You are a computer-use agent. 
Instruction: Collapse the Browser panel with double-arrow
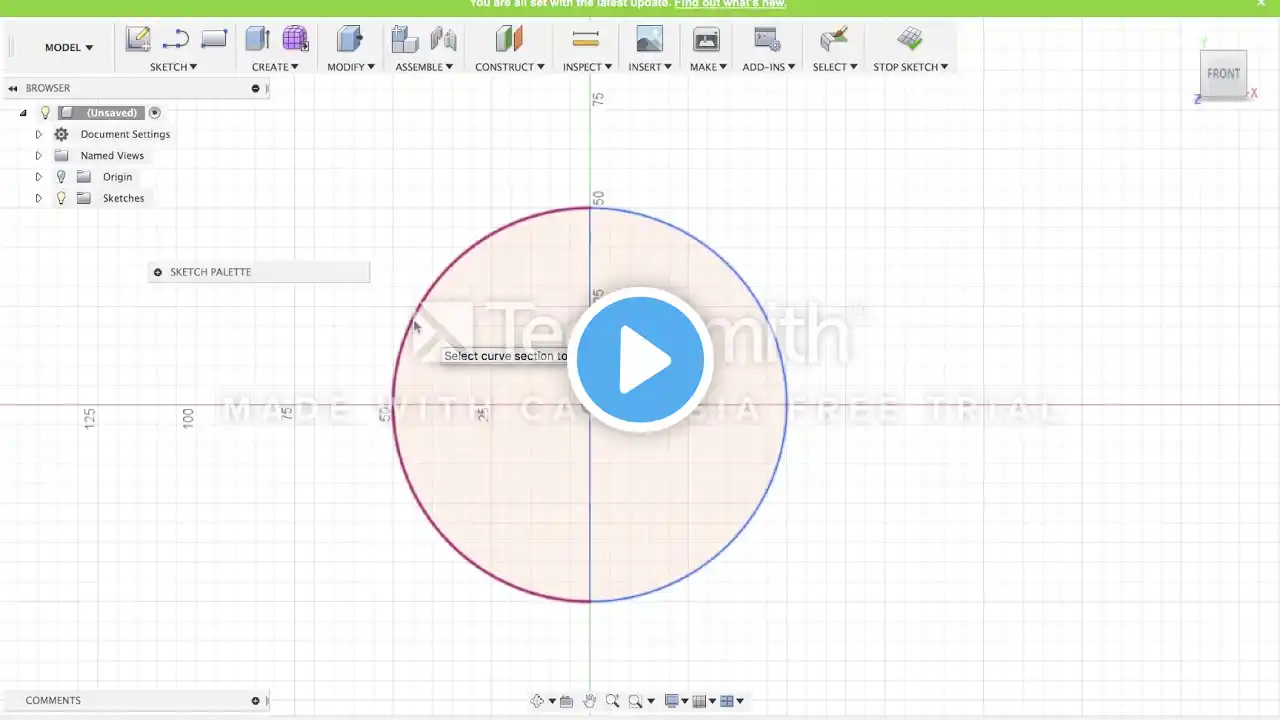(13, 88)
